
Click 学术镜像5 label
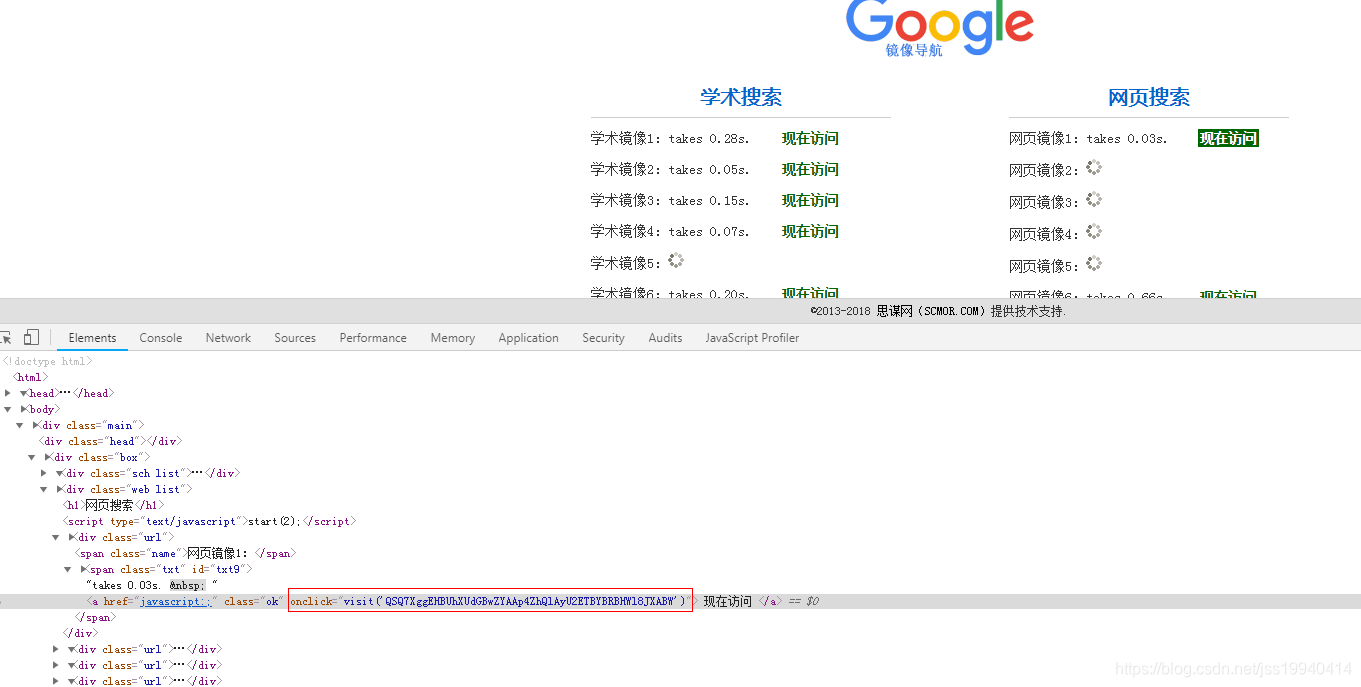click(625, 263)
